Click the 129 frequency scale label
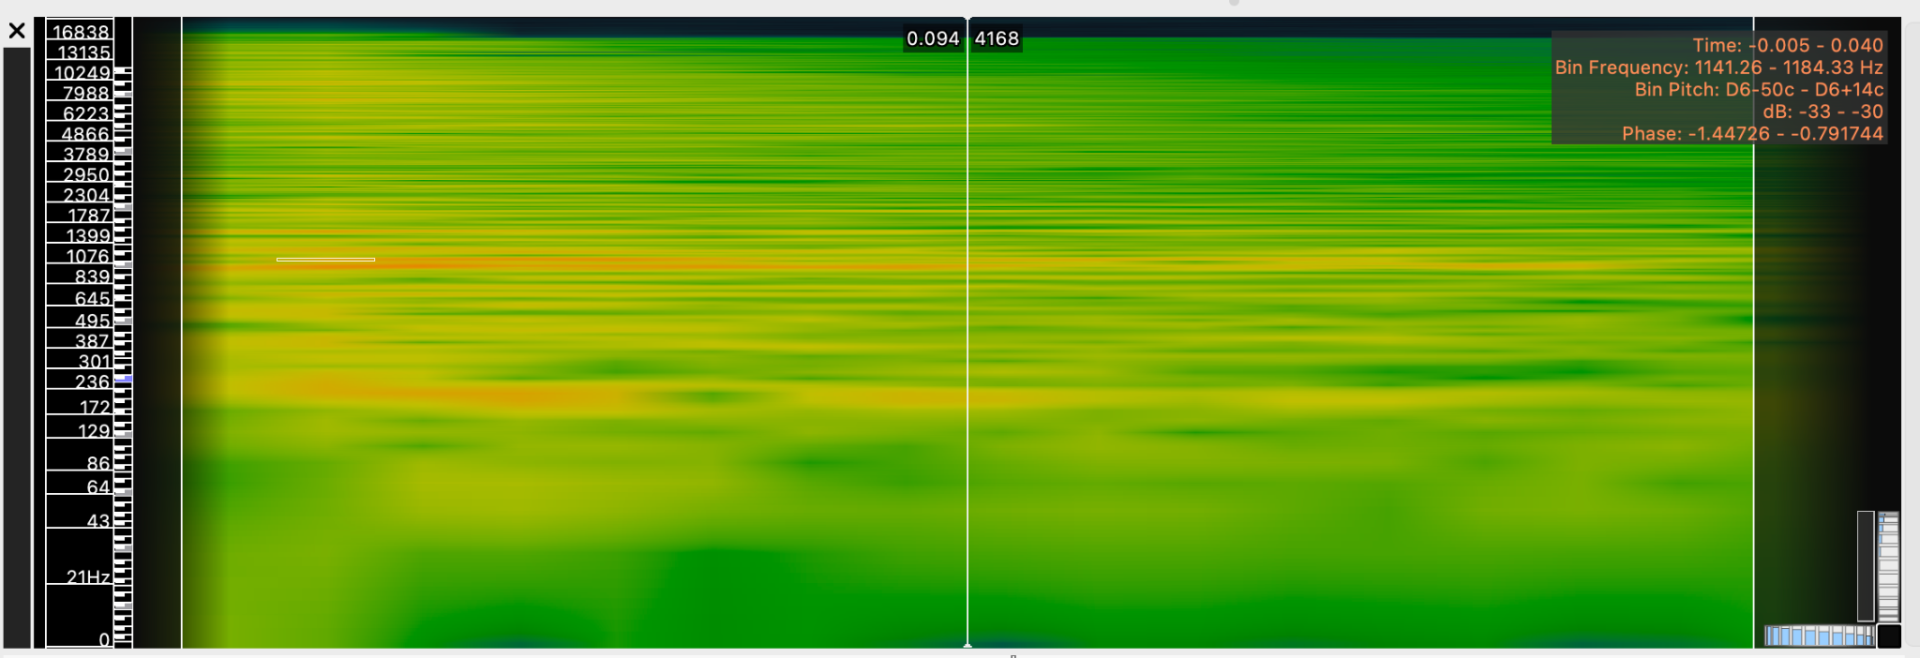 coord(94,432)
